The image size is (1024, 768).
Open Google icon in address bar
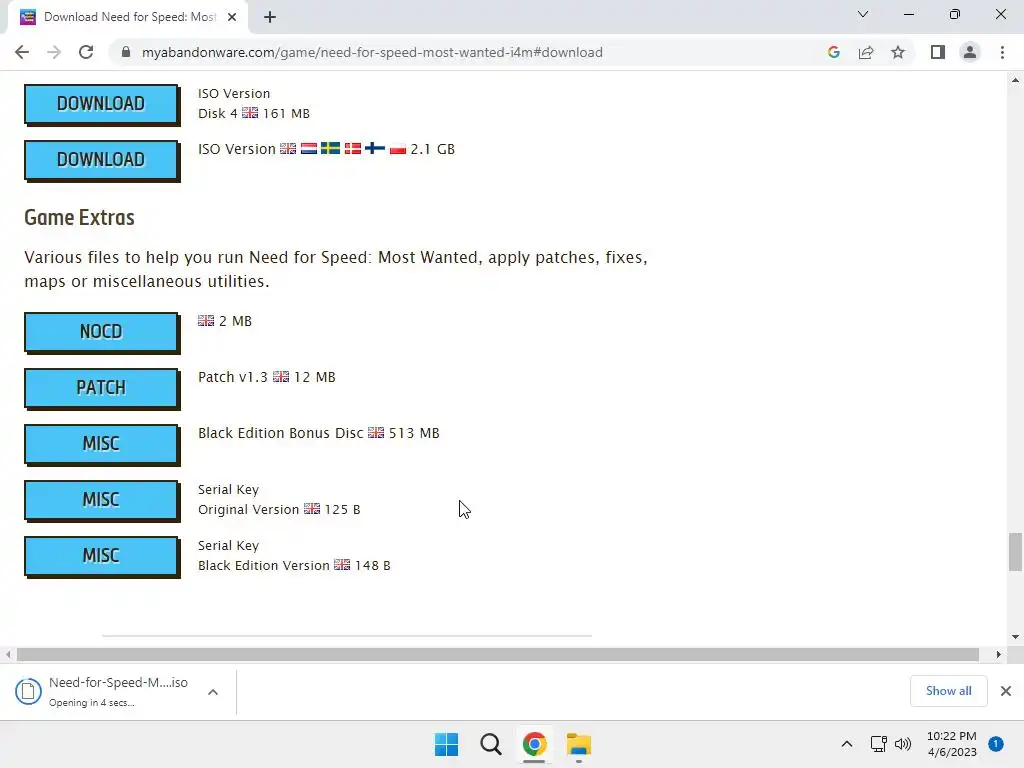click(x=833, y=52)
